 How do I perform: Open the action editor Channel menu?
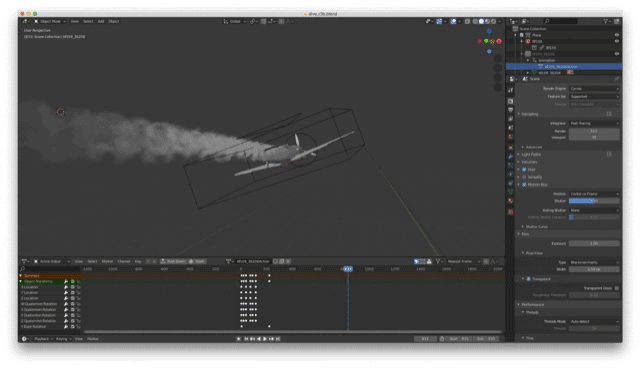click(x=124, y=261)
